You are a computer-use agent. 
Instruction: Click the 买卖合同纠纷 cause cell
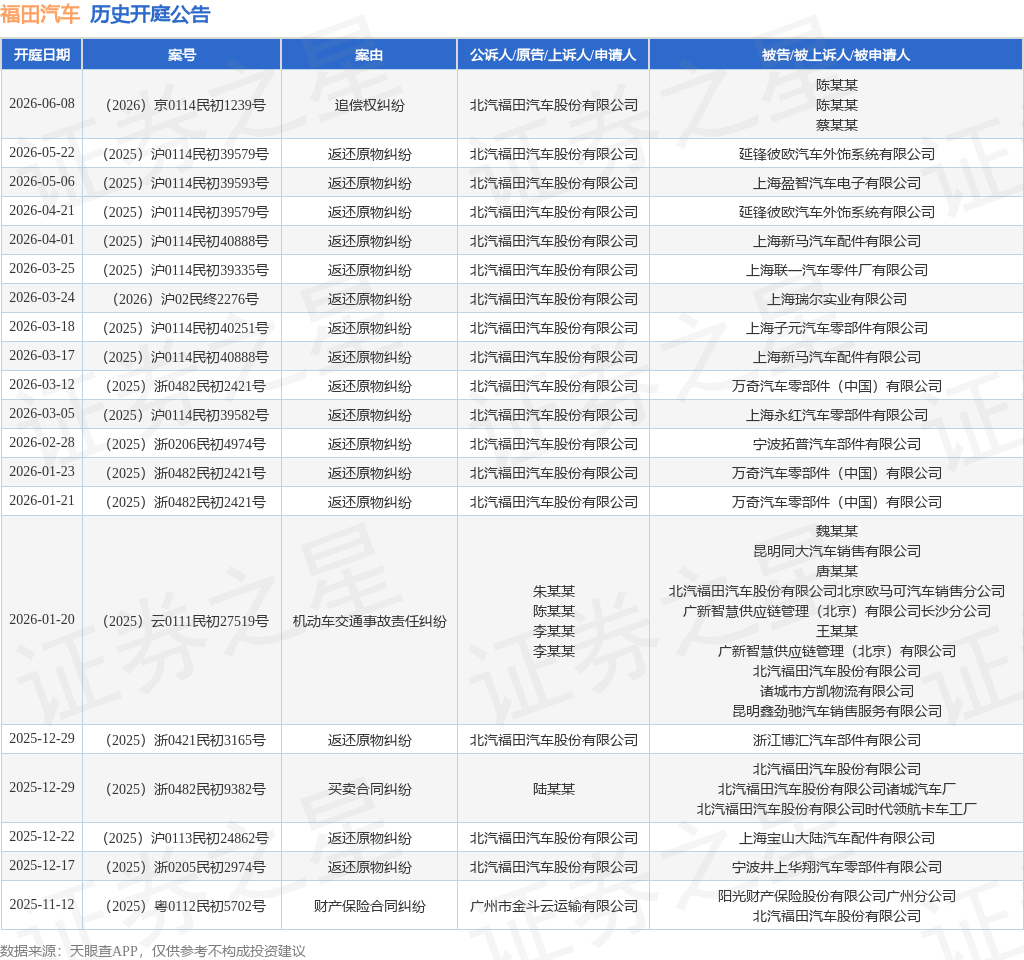pyautogui.click(x=369, y=789)
